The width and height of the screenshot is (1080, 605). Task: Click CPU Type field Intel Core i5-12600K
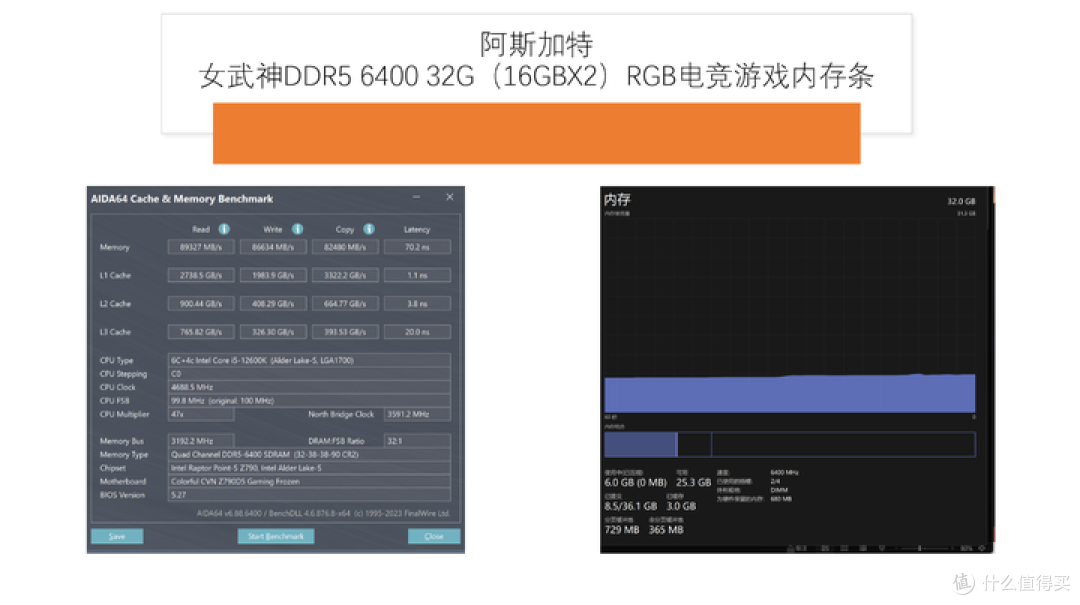pyautogui.click(x=309, y=360)
